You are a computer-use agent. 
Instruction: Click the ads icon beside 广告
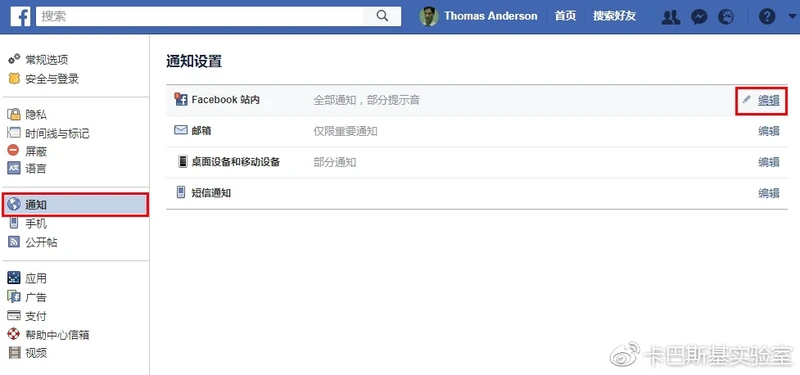click(14, 296)
